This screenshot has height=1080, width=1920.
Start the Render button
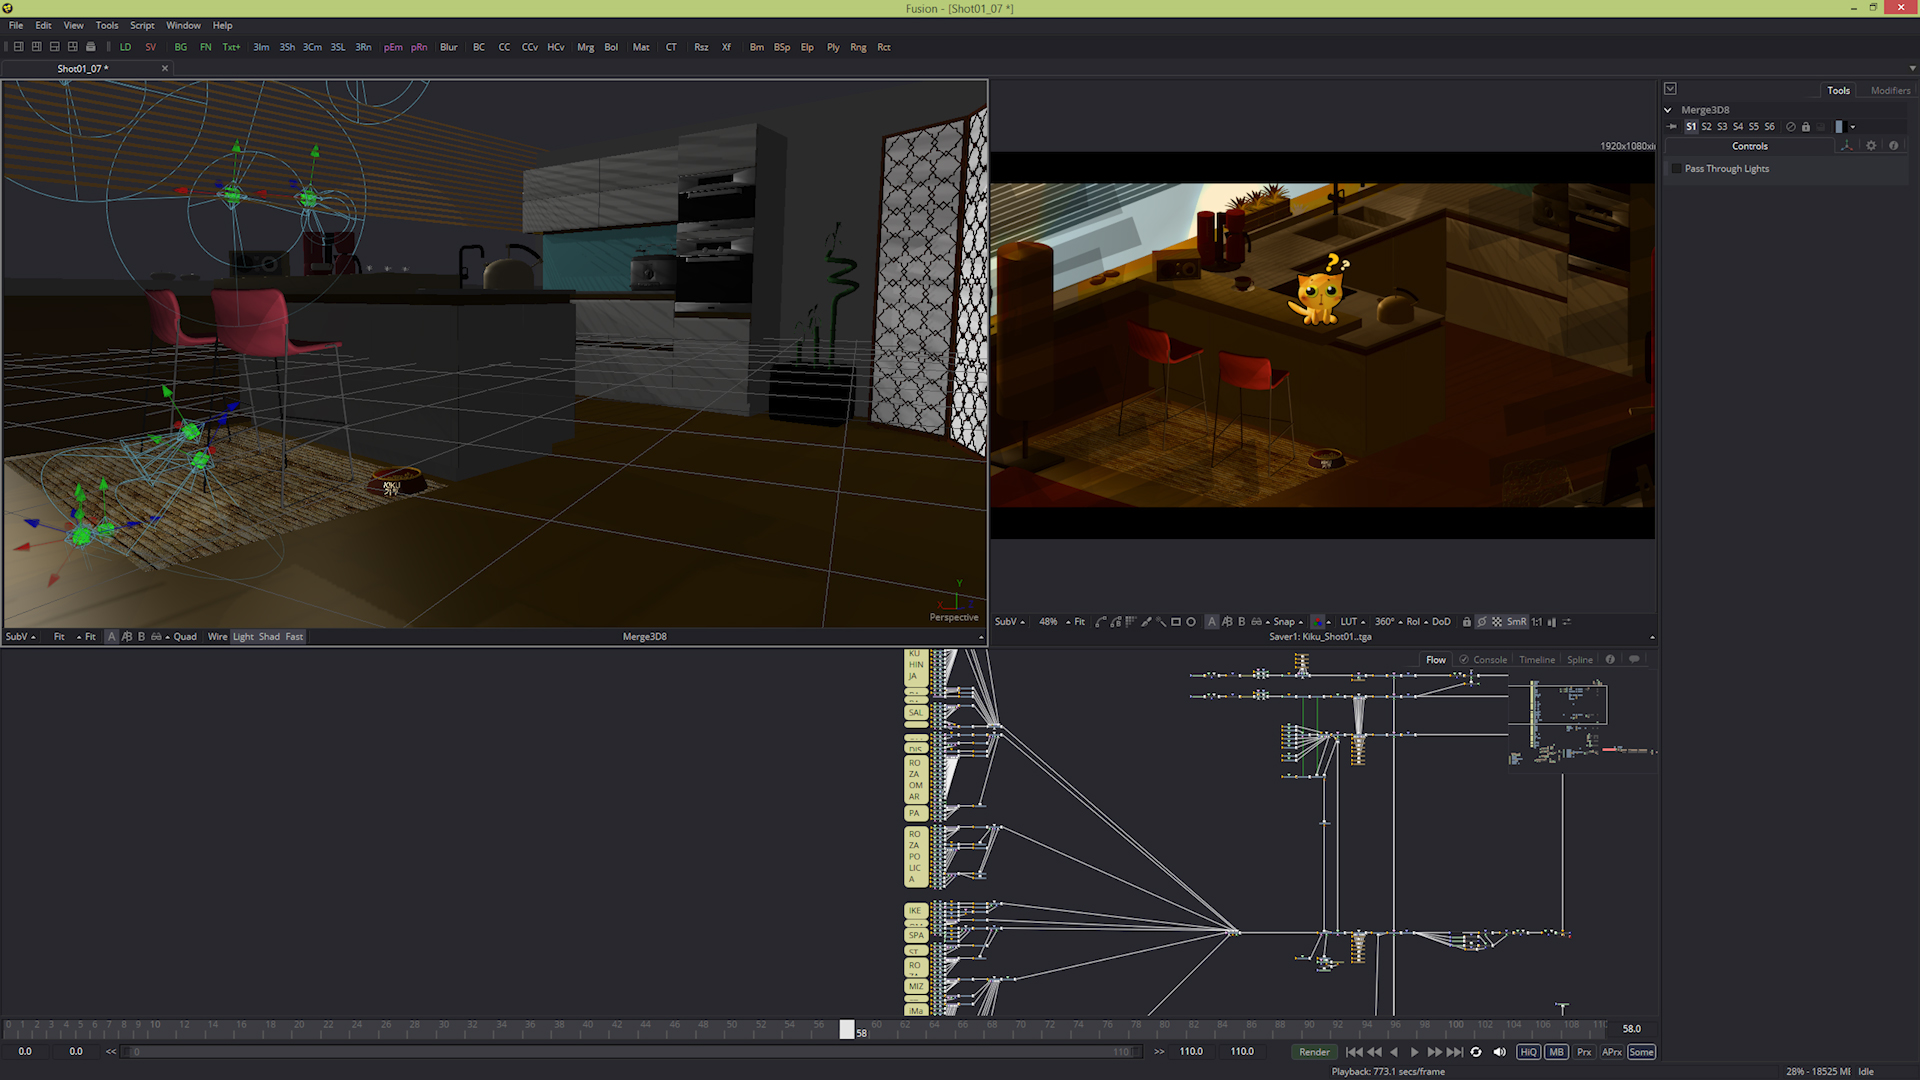pyautogui.click(x=1314, y=1052)
